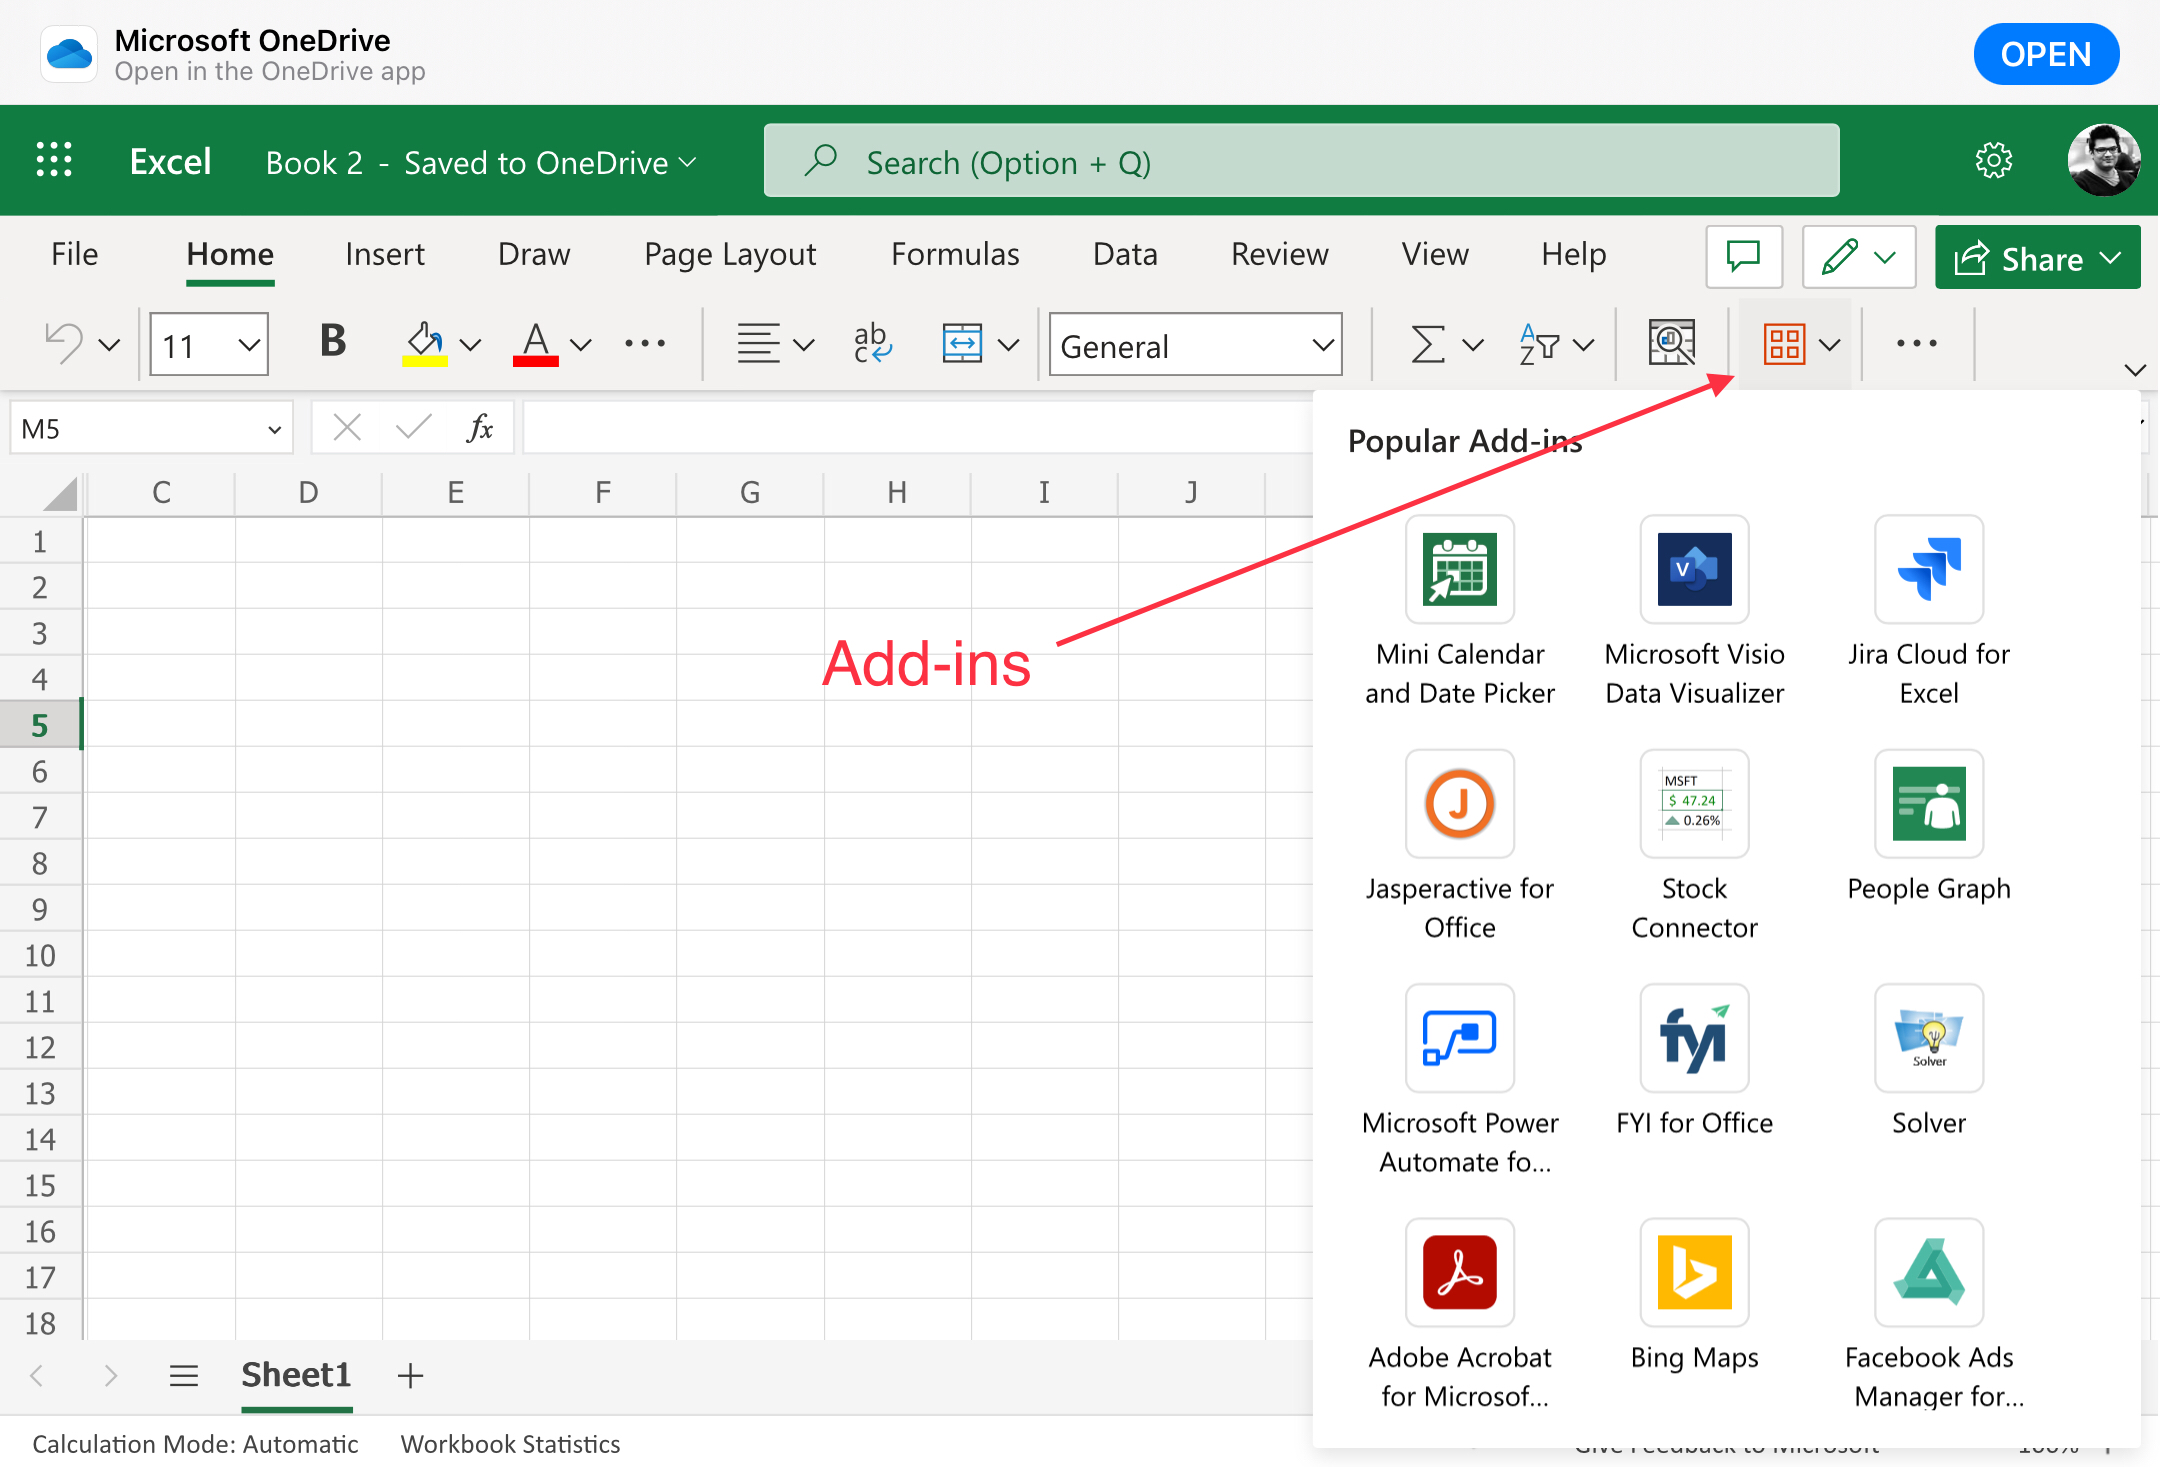
Task: Click the Analyze Data icon
Action: pos(1672,343)
